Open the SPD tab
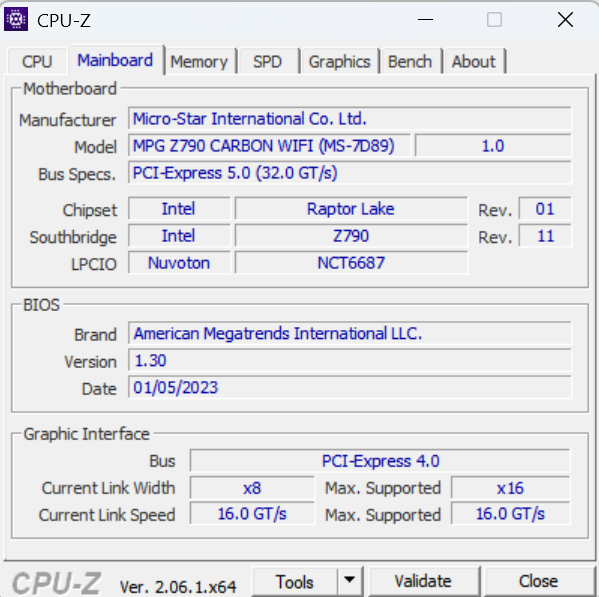Screen dimensions: 599x597 coord(267,61)
